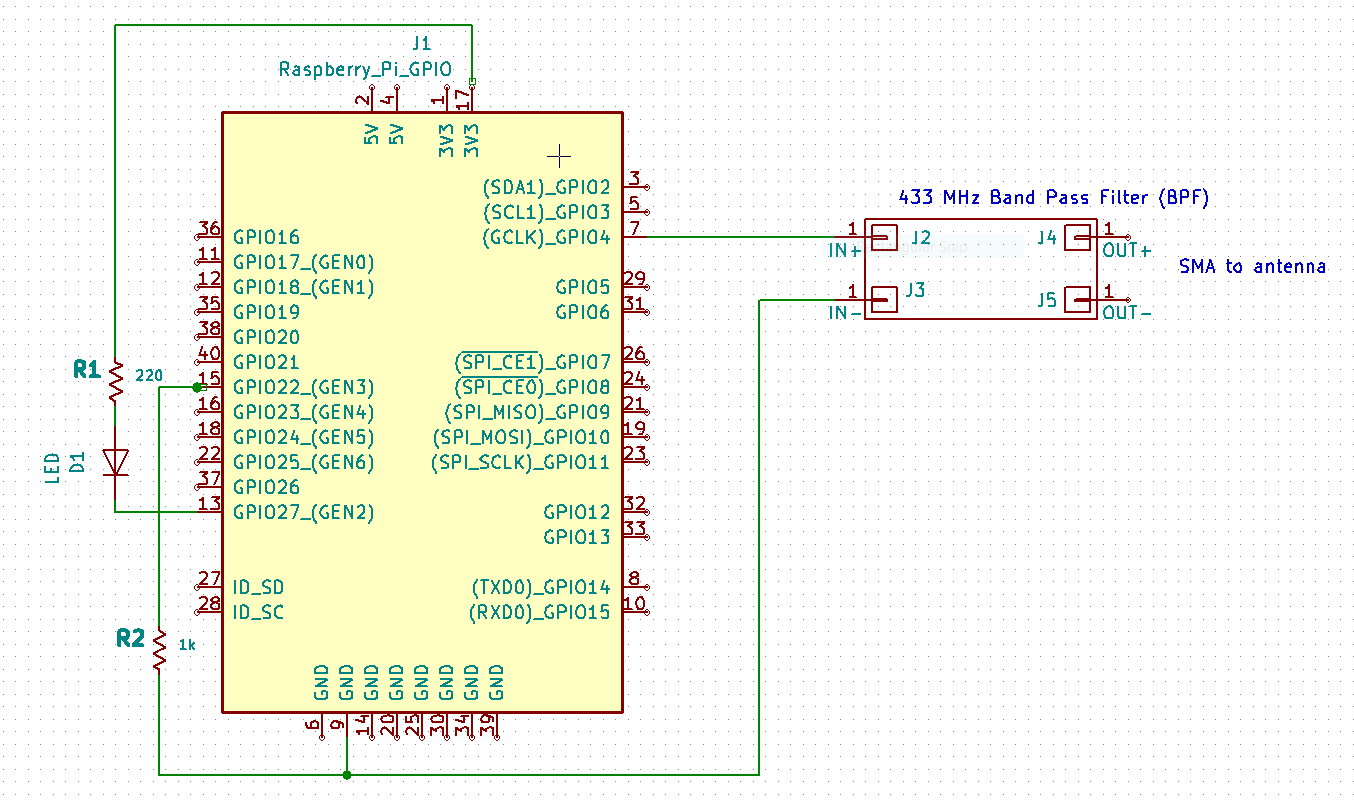
Task: Select the '433 MHz Band Pass Filter (BPF)' text note
Action: click(1054, 198)
